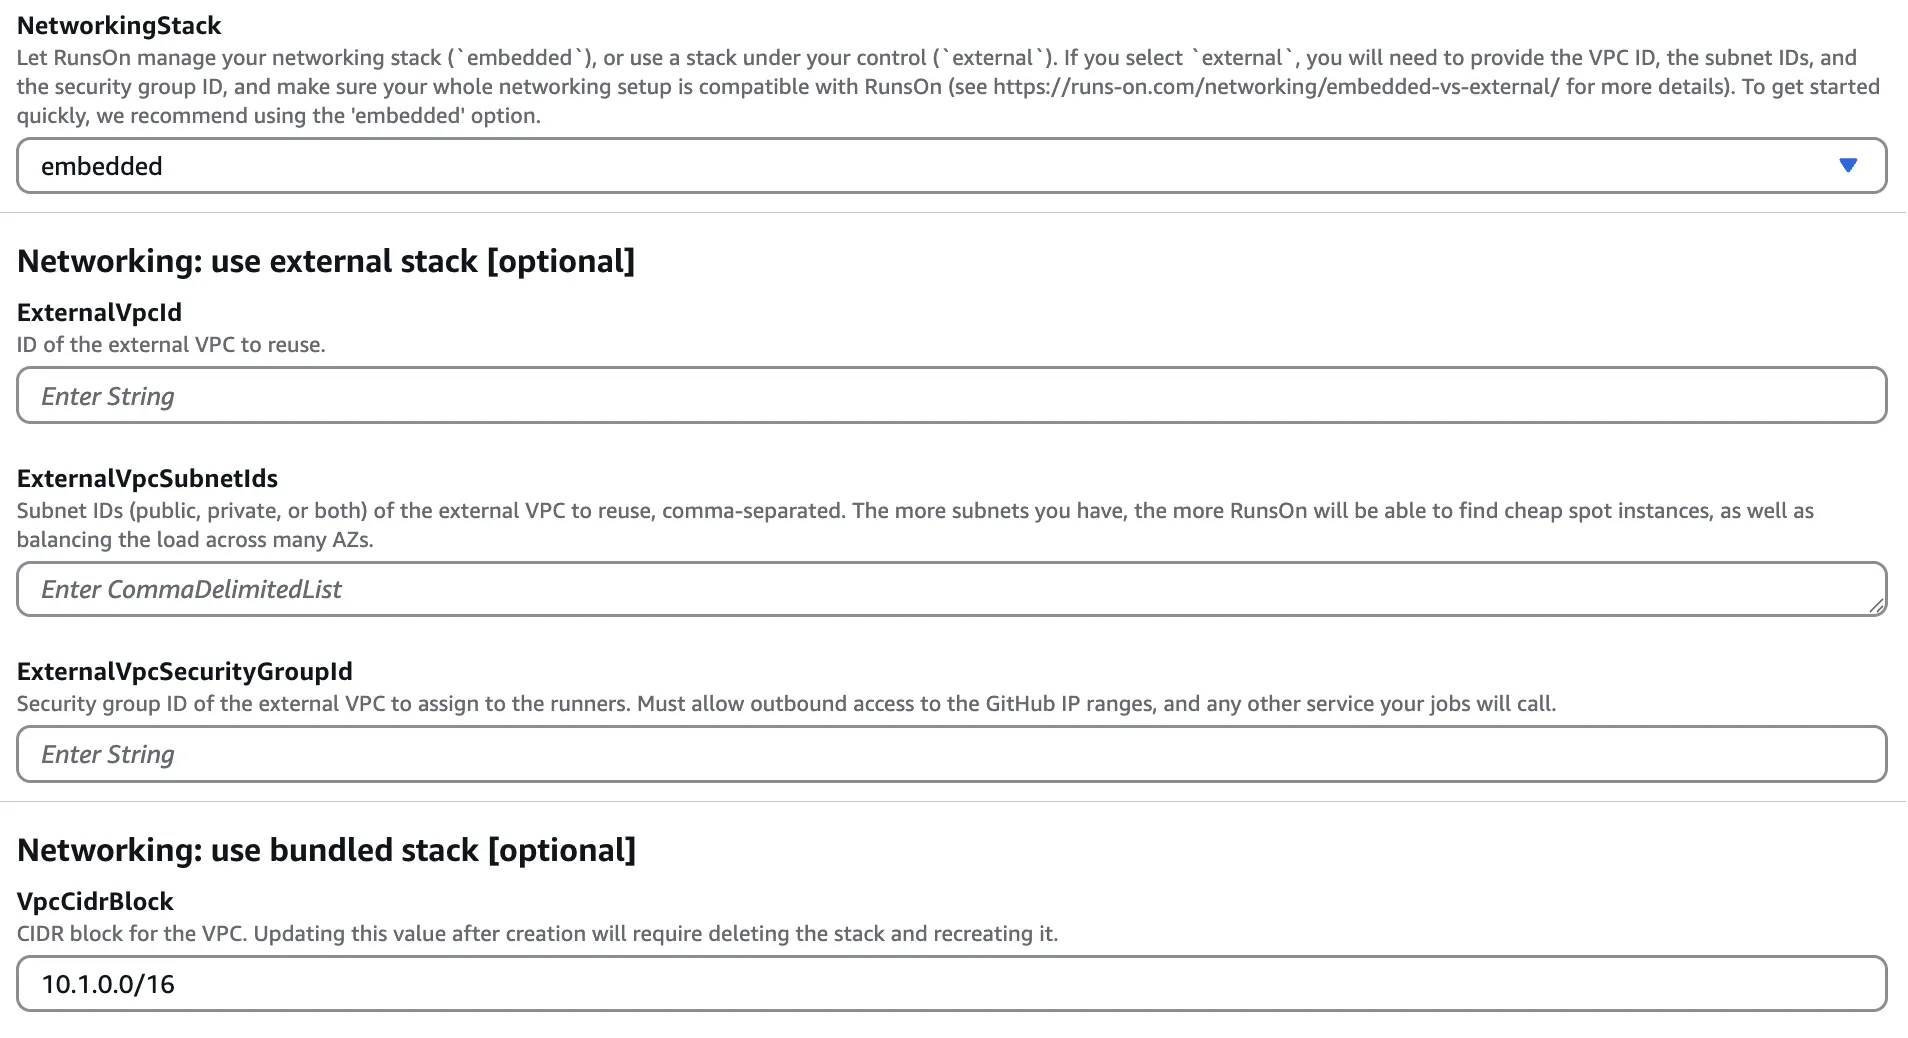
Task: Click the "Networking: use bundled stack" section heading
Action: click(x=326, y=850)
